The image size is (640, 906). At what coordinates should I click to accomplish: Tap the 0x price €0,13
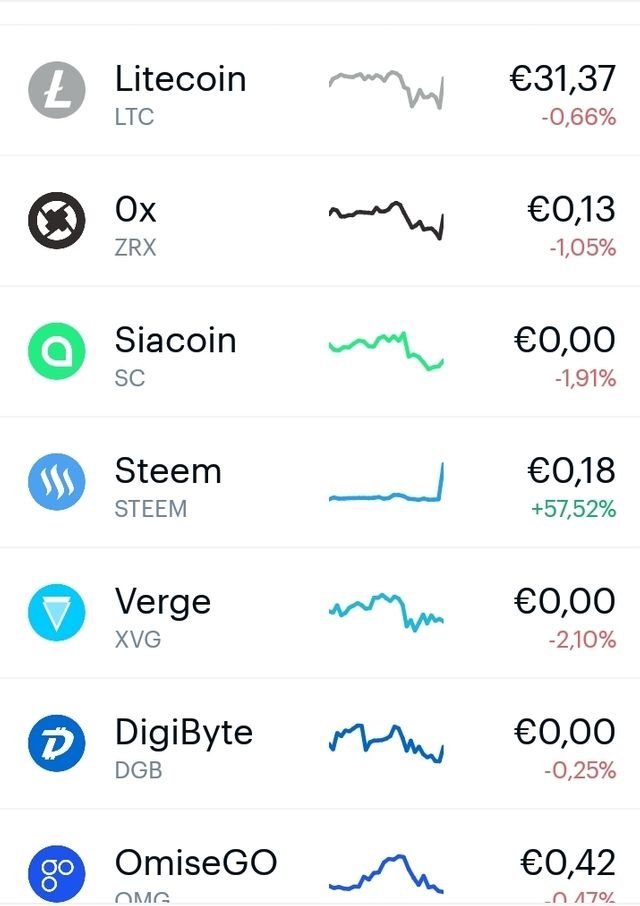click(x=571, y=210)
